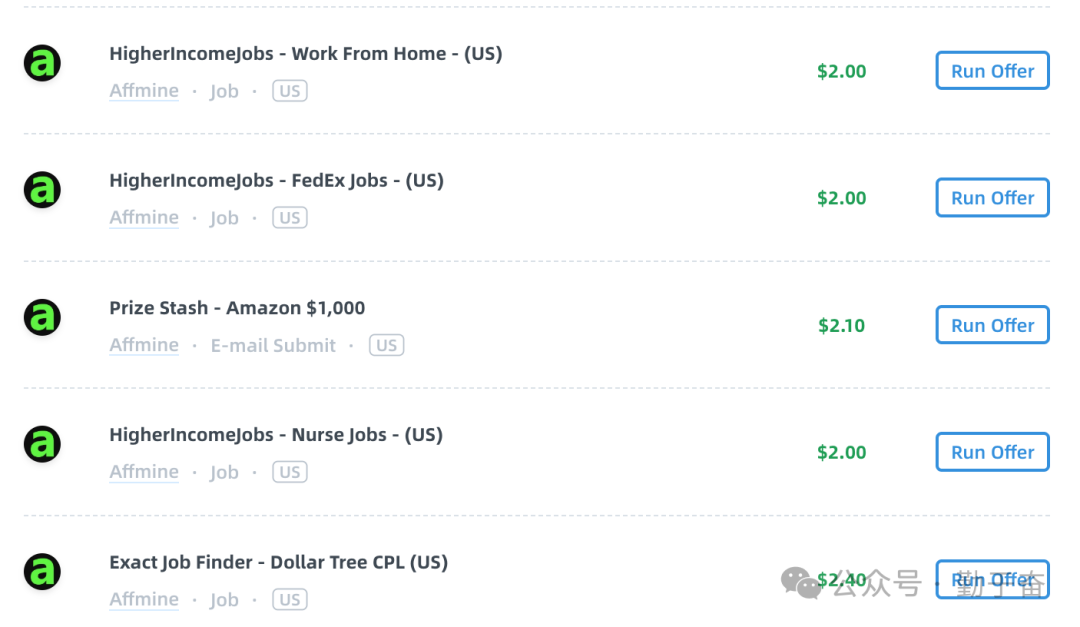
Task: Open HigherIncomeJobs - Work From Home offer title
Action: coord(305,54)
